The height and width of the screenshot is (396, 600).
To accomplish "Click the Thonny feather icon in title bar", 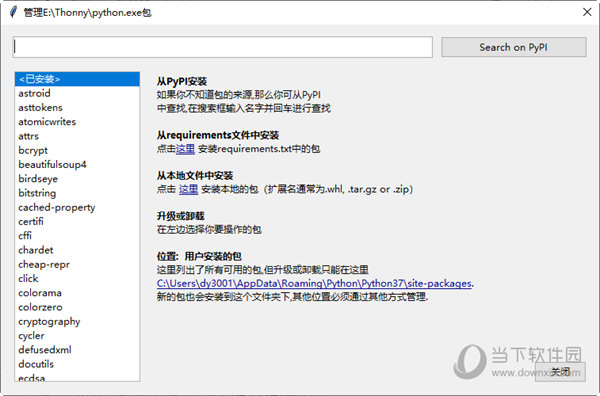I will tap(13, 12).
